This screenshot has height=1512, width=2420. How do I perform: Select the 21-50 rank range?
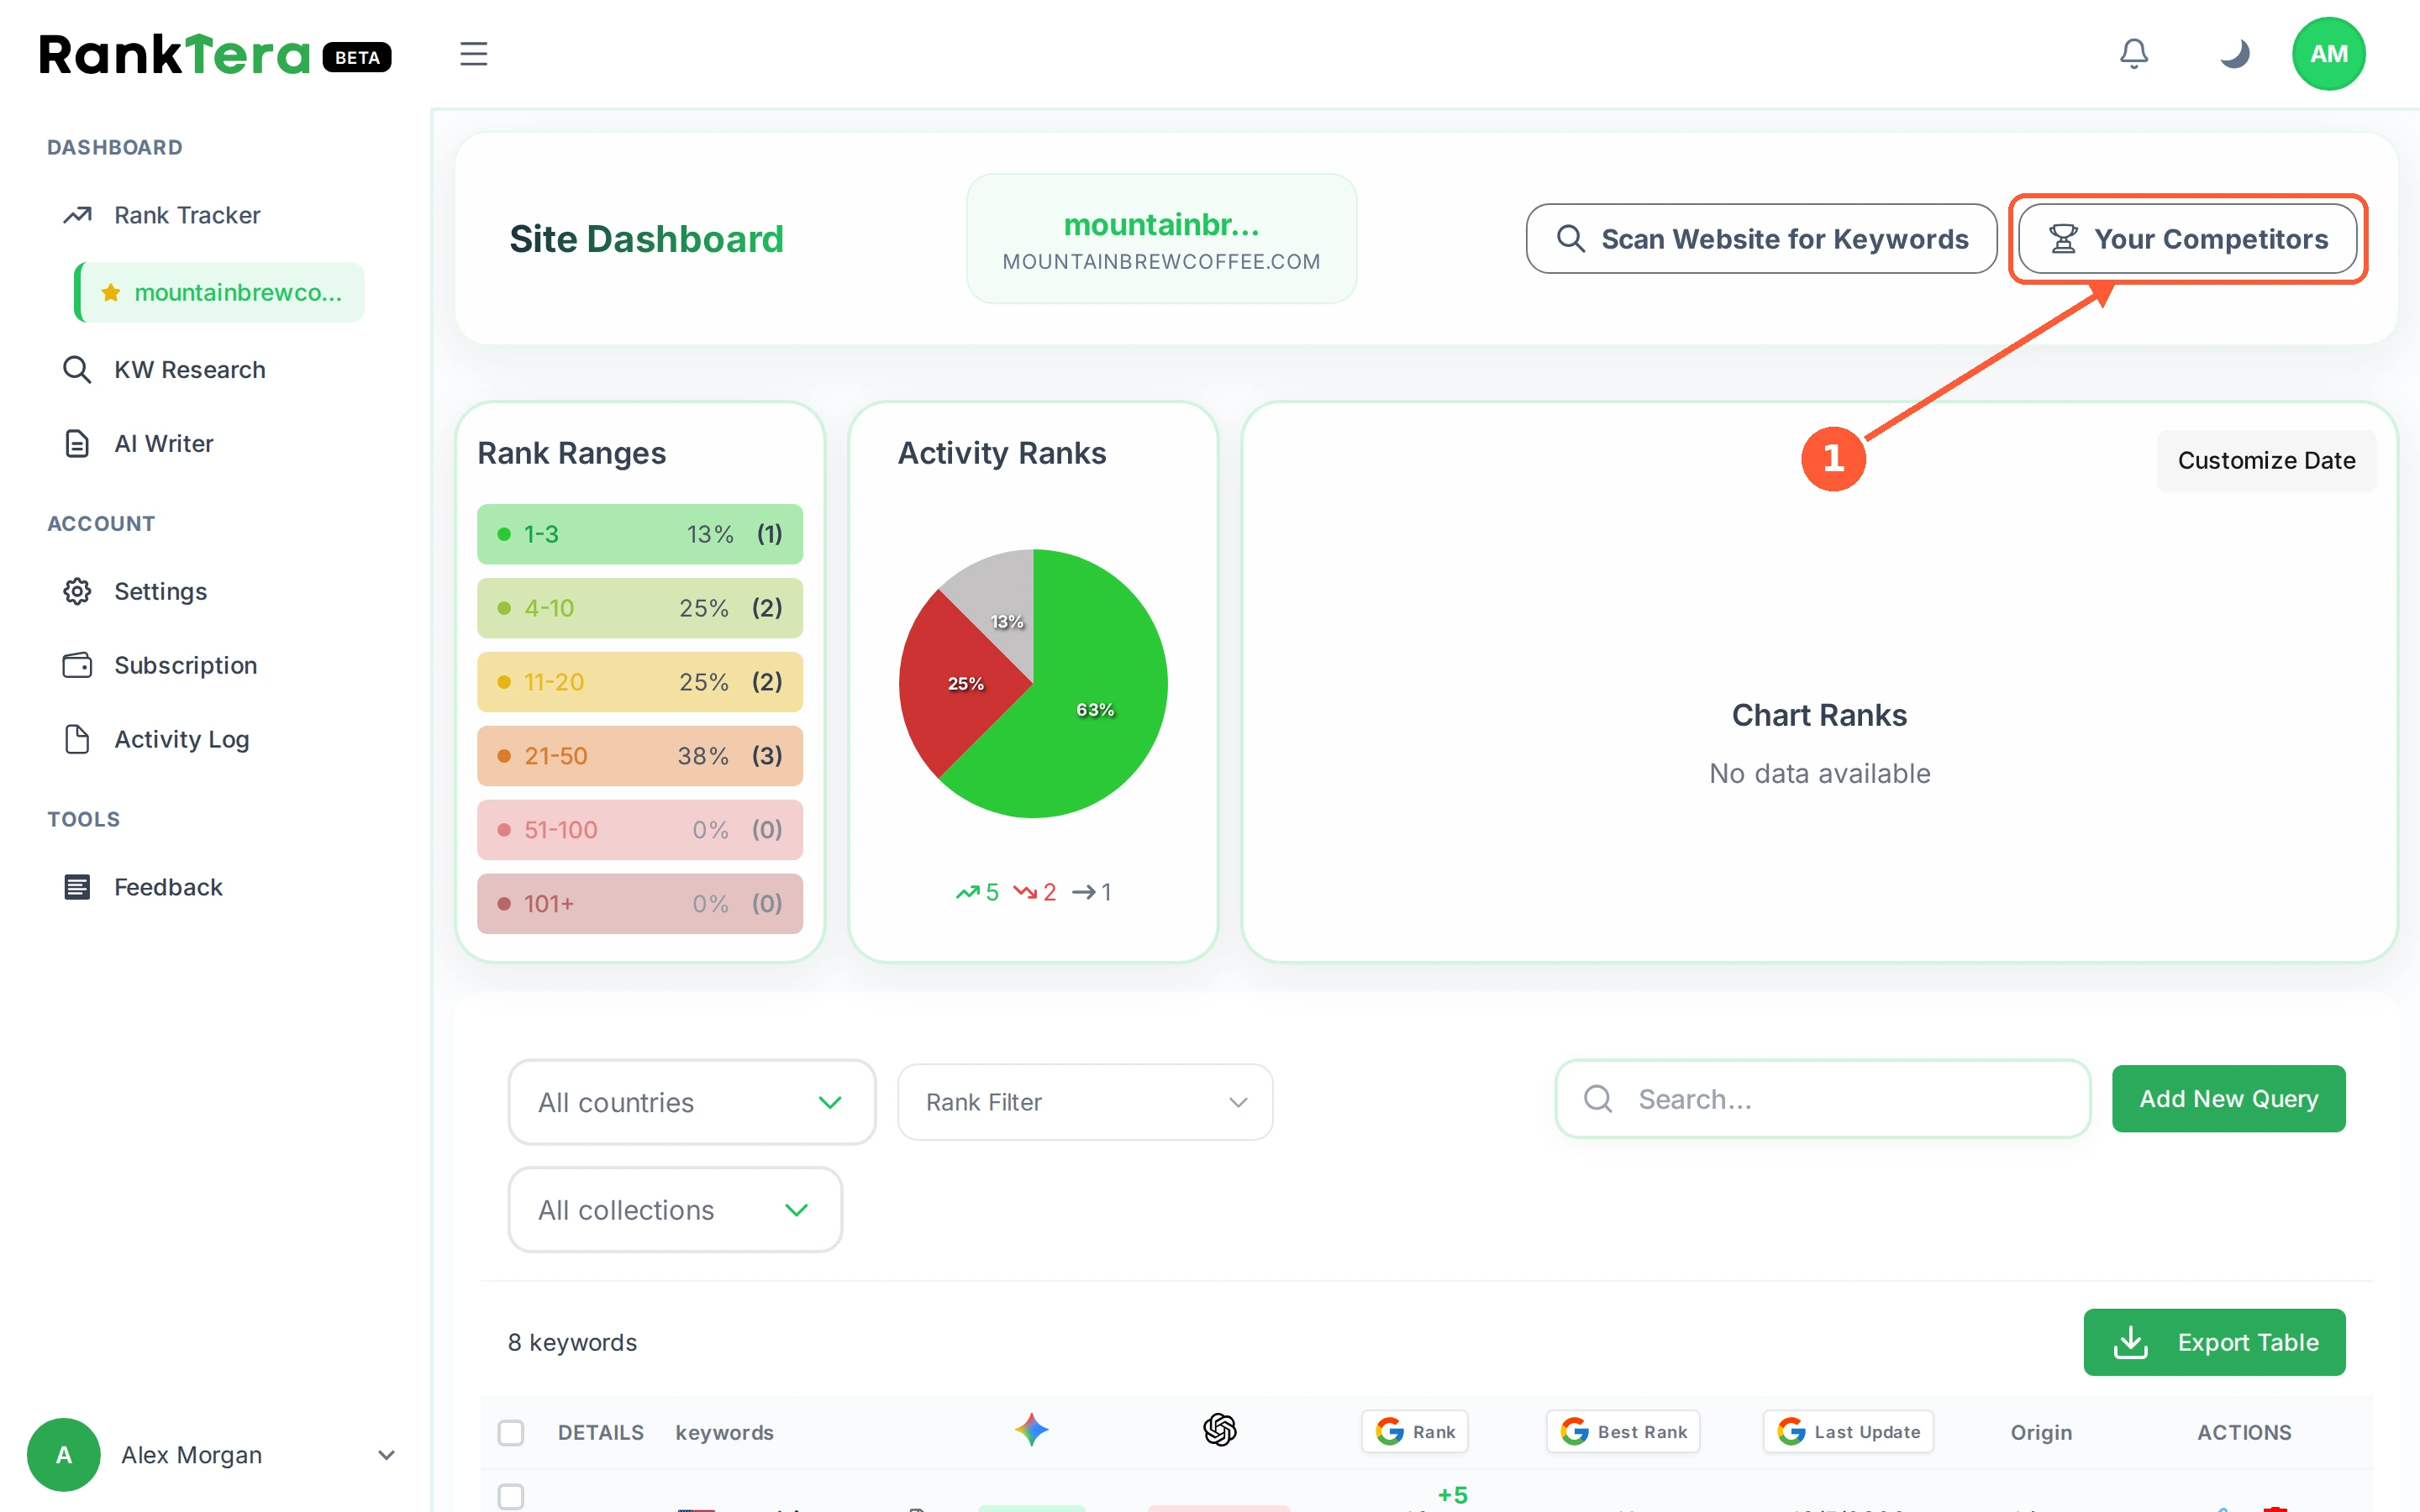[x=640, y=756]
